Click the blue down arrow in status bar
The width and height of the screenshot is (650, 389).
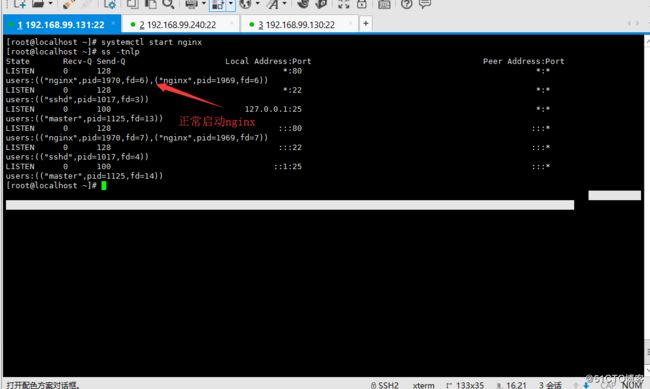click(x=586, y=385)
